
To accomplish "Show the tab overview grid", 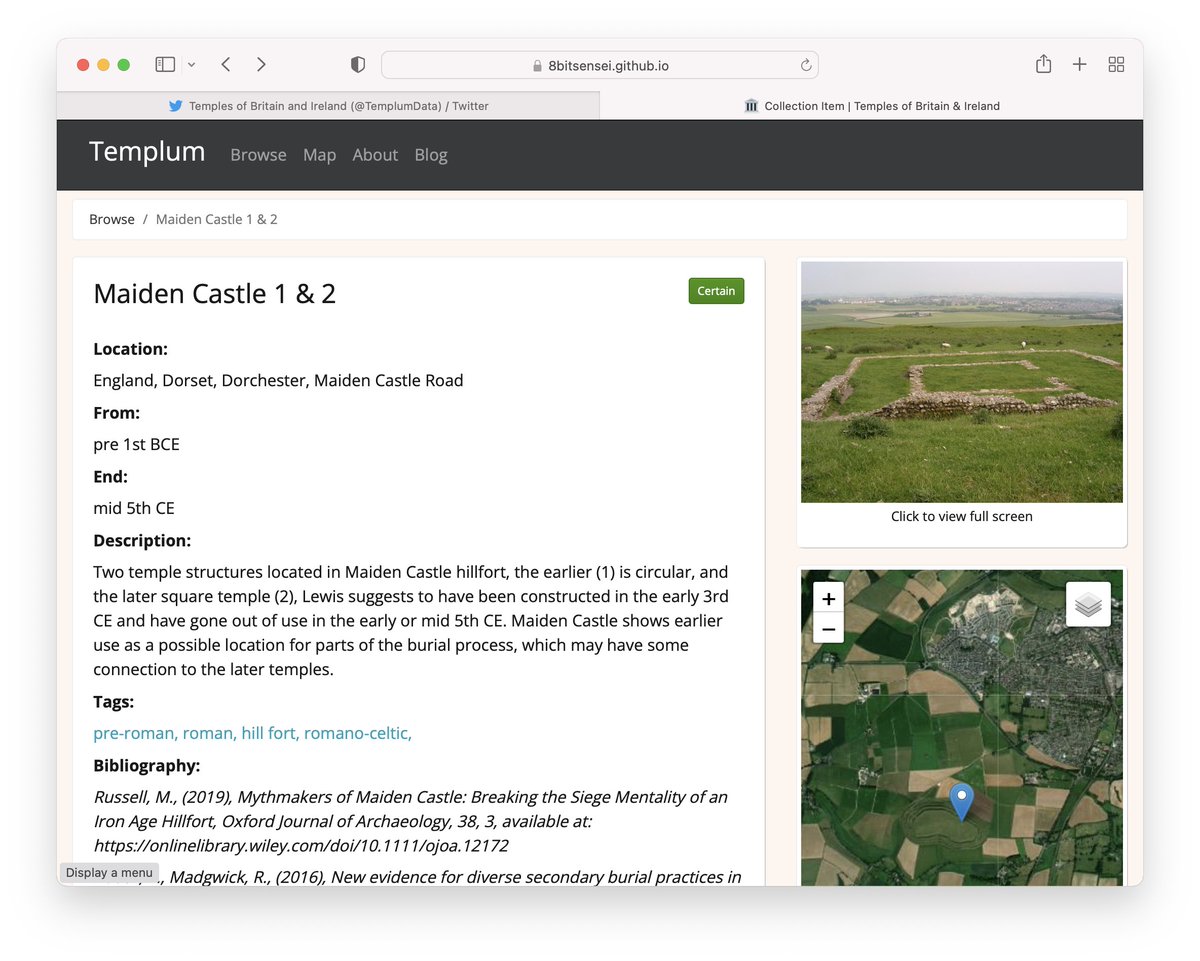I will pos(1117,64).
